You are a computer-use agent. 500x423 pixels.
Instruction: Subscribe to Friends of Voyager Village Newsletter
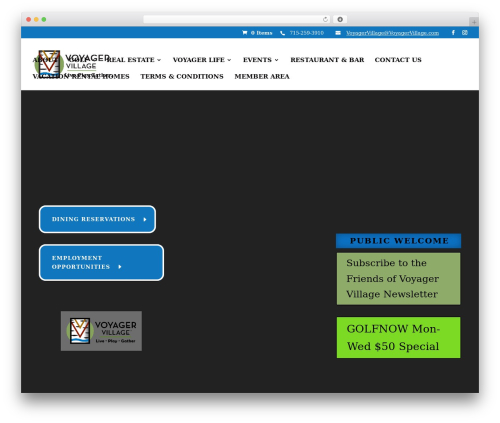[398, 279]
